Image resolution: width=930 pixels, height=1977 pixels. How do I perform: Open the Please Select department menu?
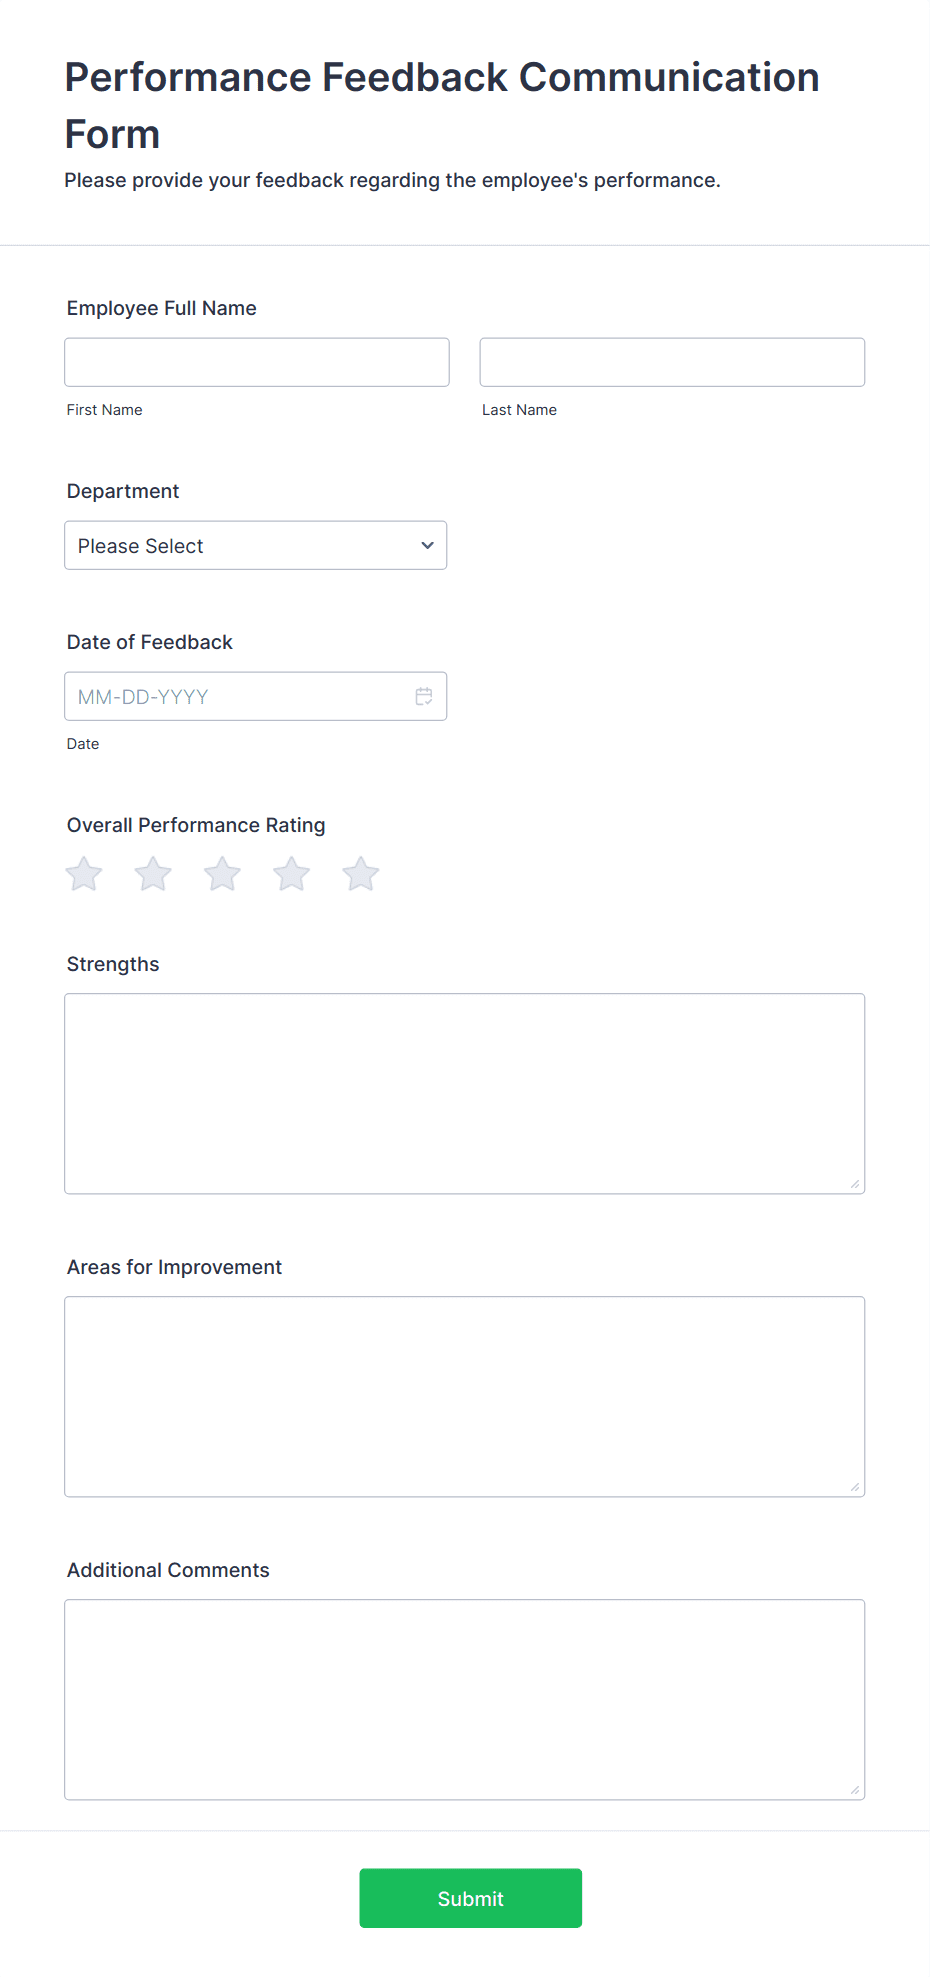pyautogui.click(x=240, y=546)
